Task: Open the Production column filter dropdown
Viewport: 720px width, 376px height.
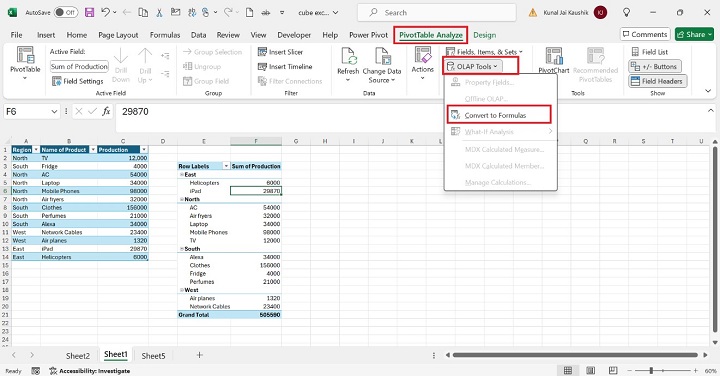Action: pos(144,150)
